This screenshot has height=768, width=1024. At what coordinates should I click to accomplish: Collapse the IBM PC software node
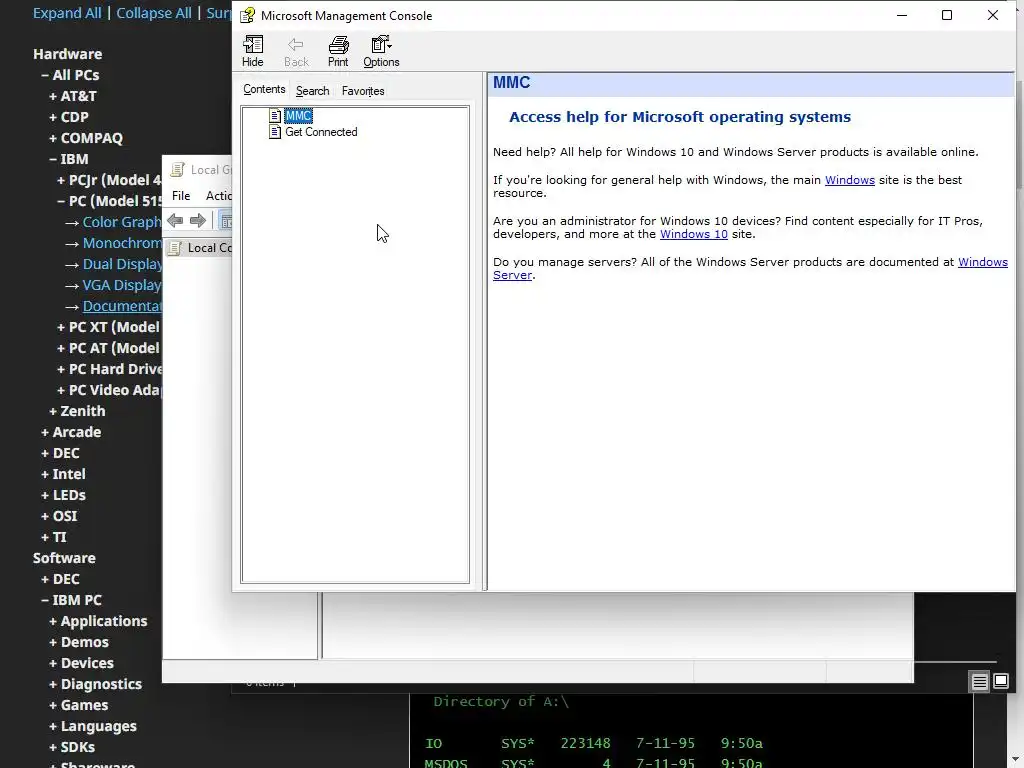(71, 600)
